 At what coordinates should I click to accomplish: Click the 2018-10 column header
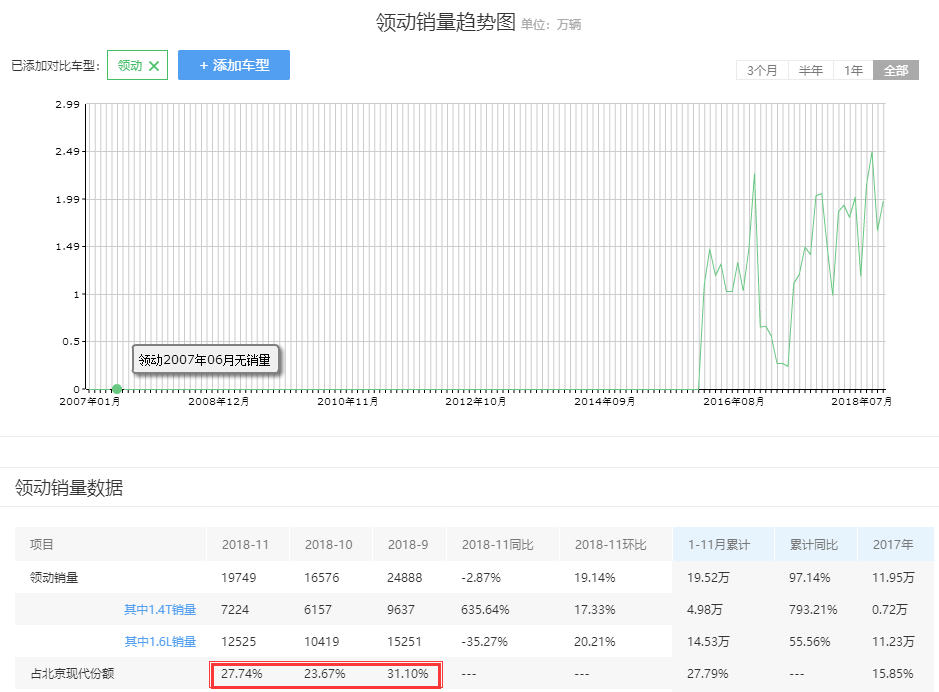328,545
